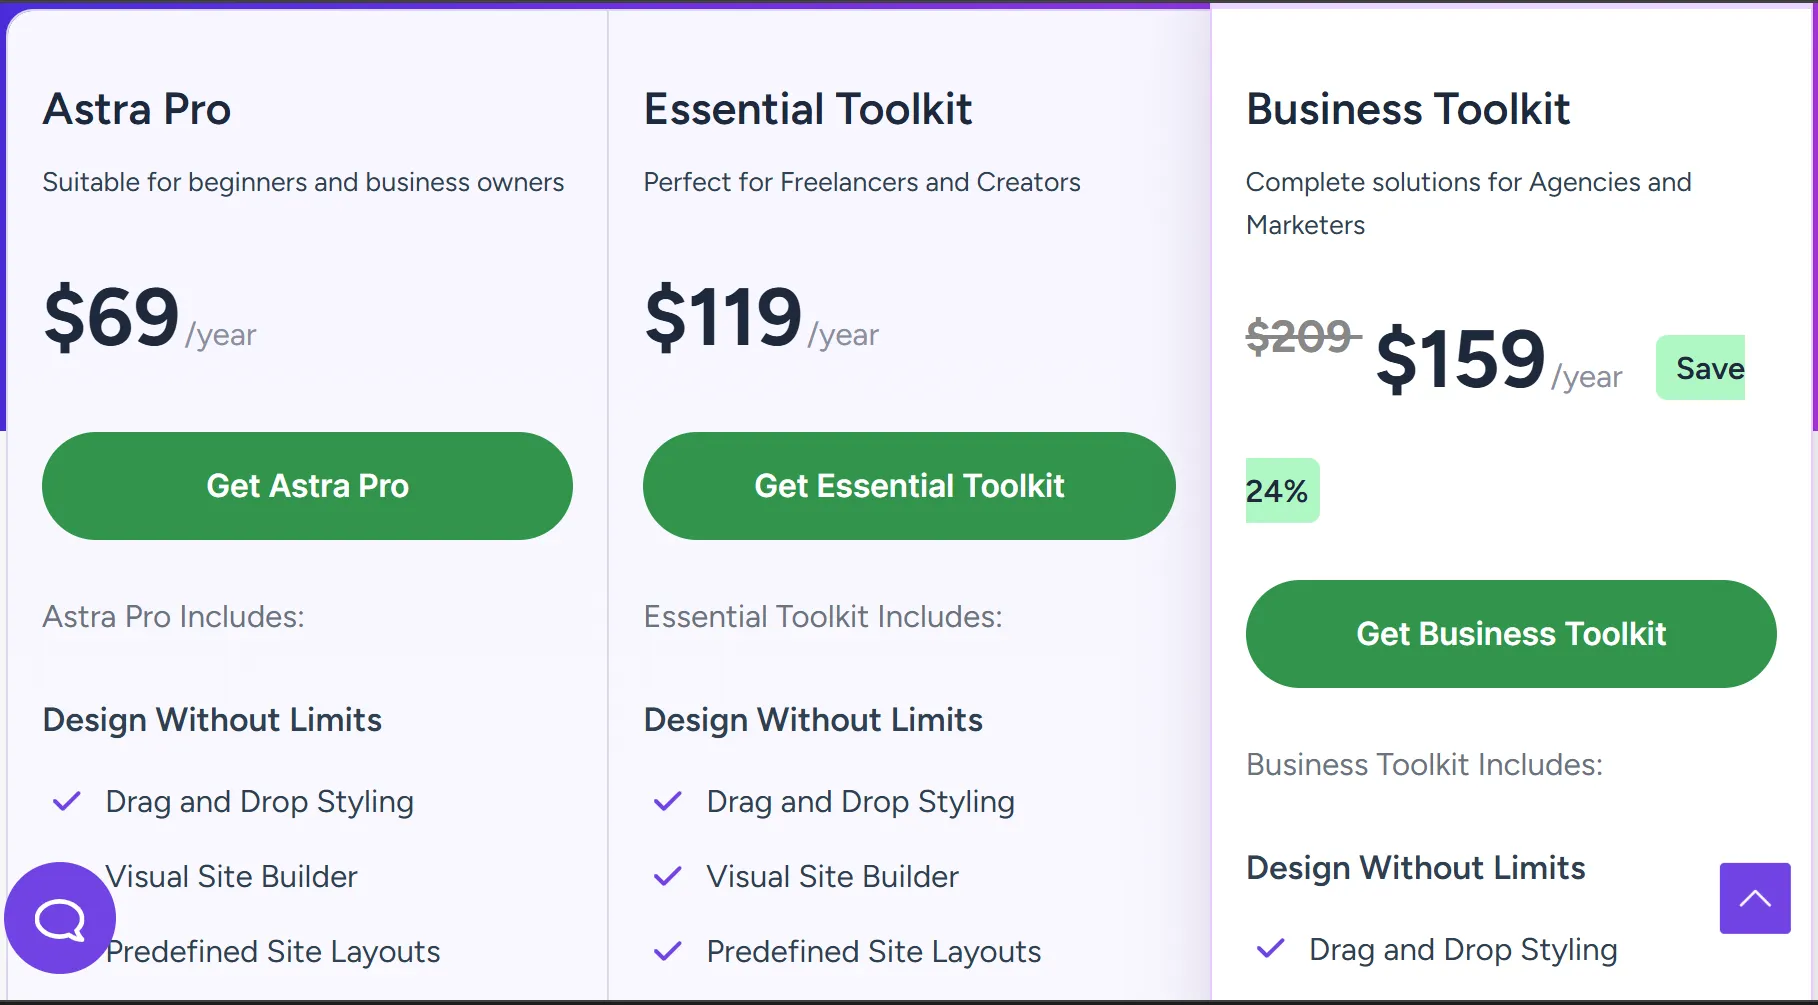
Task: Click the scroll-to-top arrow button
Action: point(1754,898)
